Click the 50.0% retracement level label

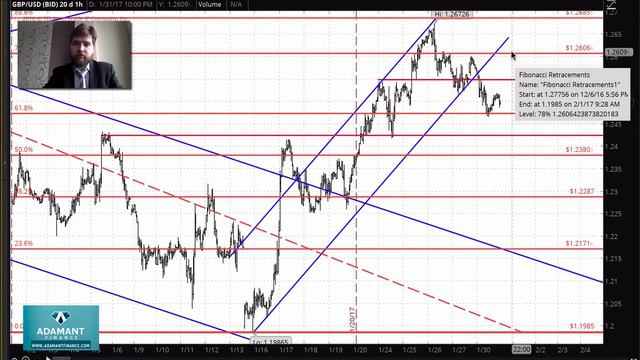click(24, 150)
